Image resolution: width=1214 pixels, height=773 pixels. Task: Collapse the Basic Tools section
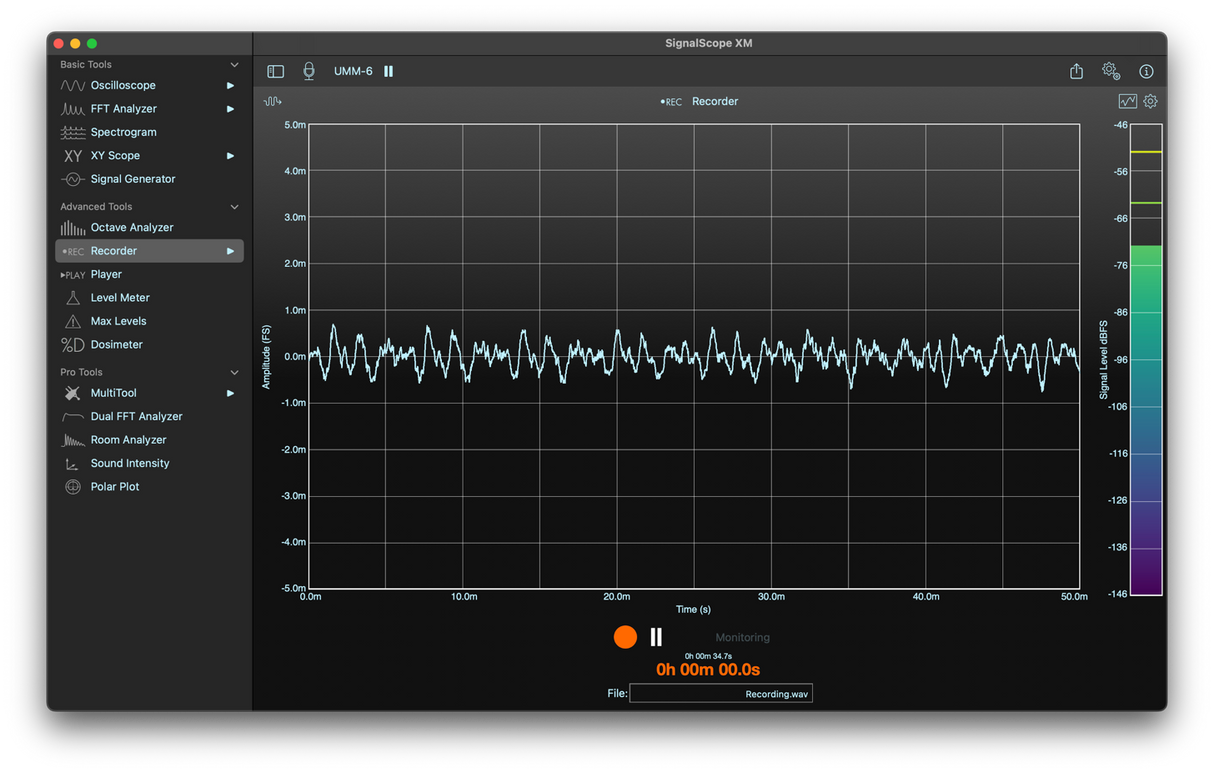click(234, 65)
